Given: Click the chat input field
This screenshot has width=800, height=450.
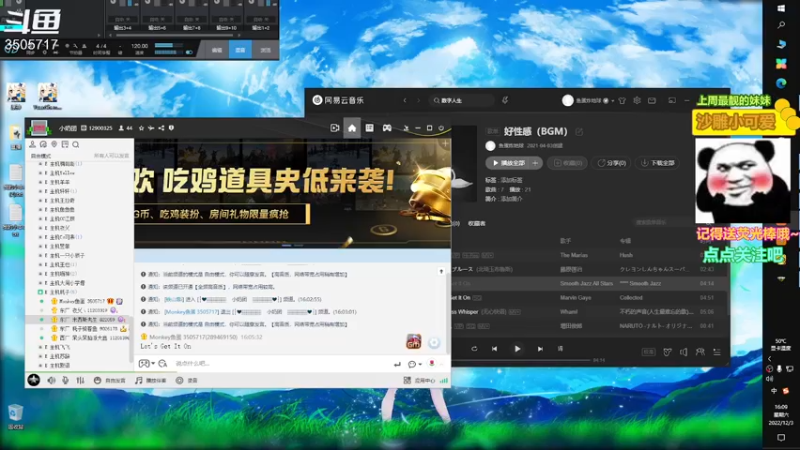Looking at the screenshot, I should [281, 364].
